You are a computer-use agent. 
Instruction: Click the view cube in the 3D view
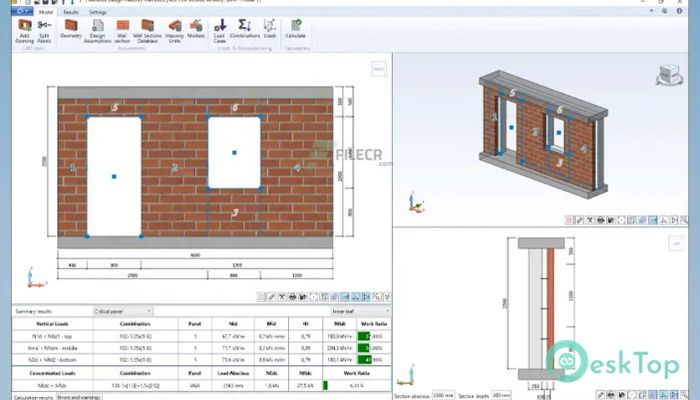click(669, 75)
